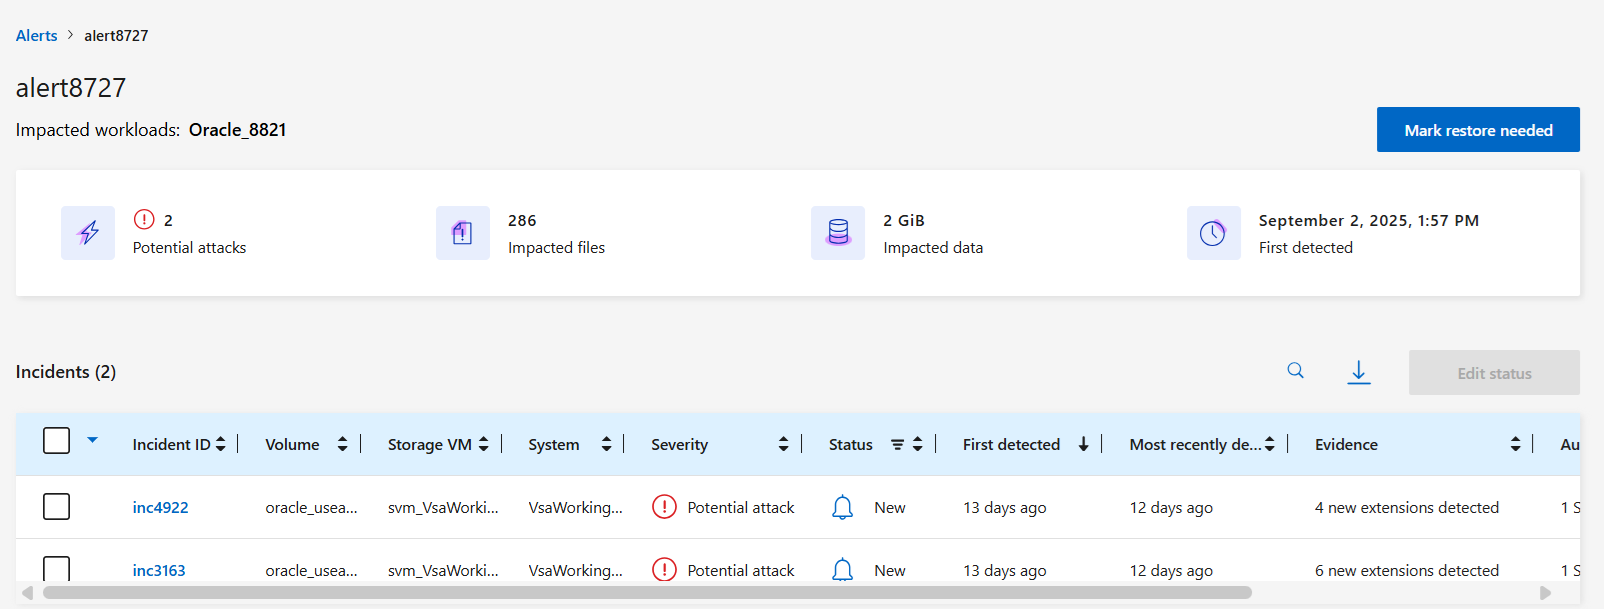
Task: Click the First detected clock icon
Action: 1213,233
